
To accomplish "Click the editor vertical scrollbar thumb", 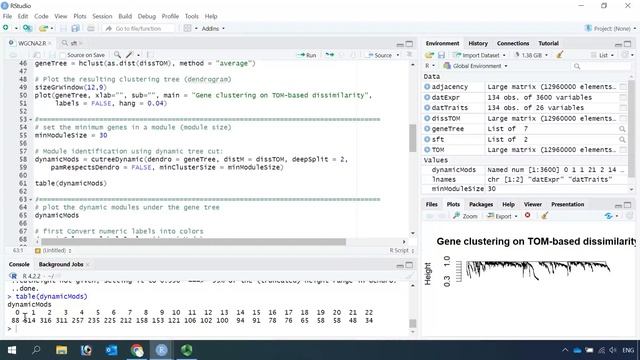I will [x=412, y=138].
